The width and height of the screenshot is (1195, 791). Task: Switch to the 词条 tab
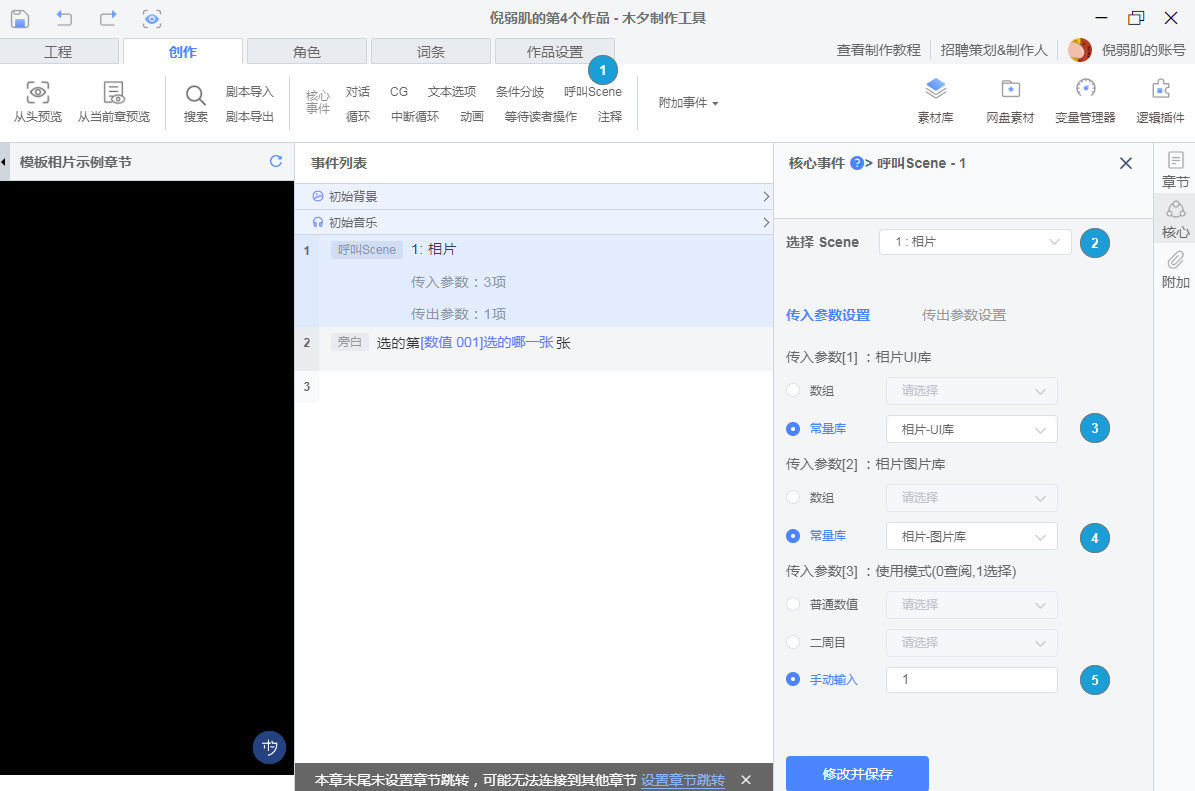431,52
